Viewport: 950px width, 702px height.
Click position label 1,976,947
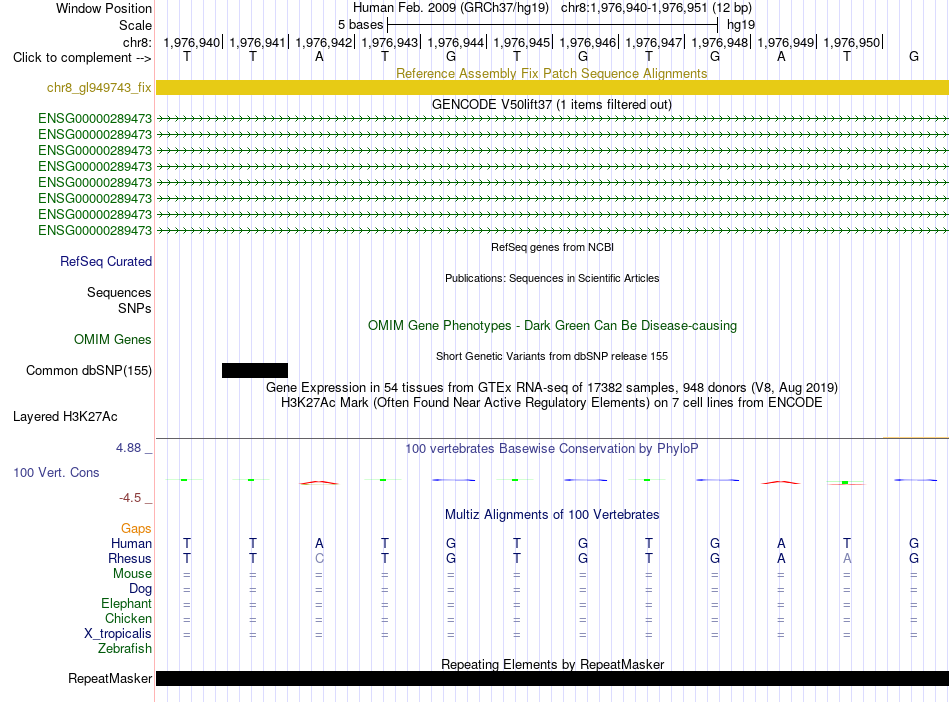654,42
